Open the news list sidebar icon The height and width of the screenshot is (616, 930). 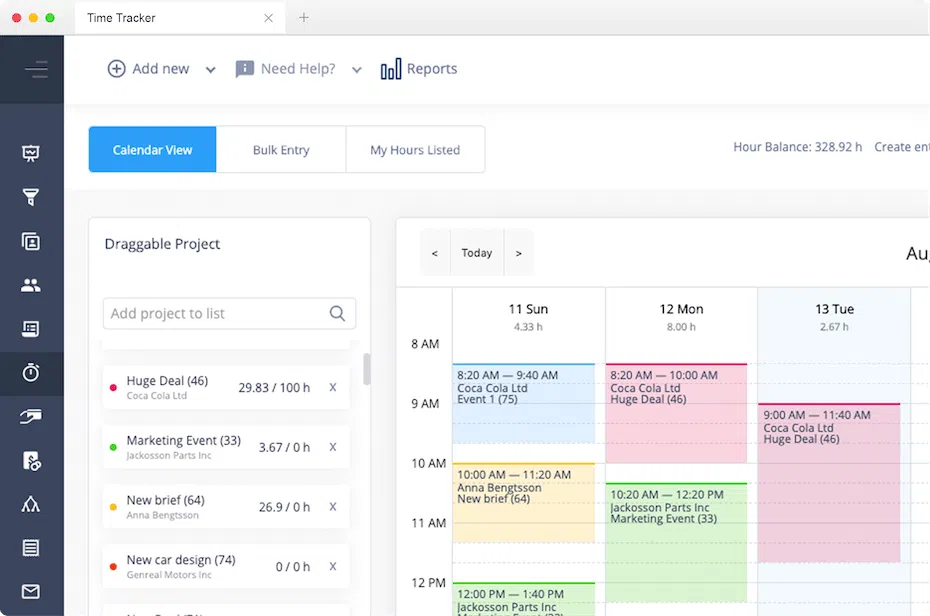[x=31, y=329]
